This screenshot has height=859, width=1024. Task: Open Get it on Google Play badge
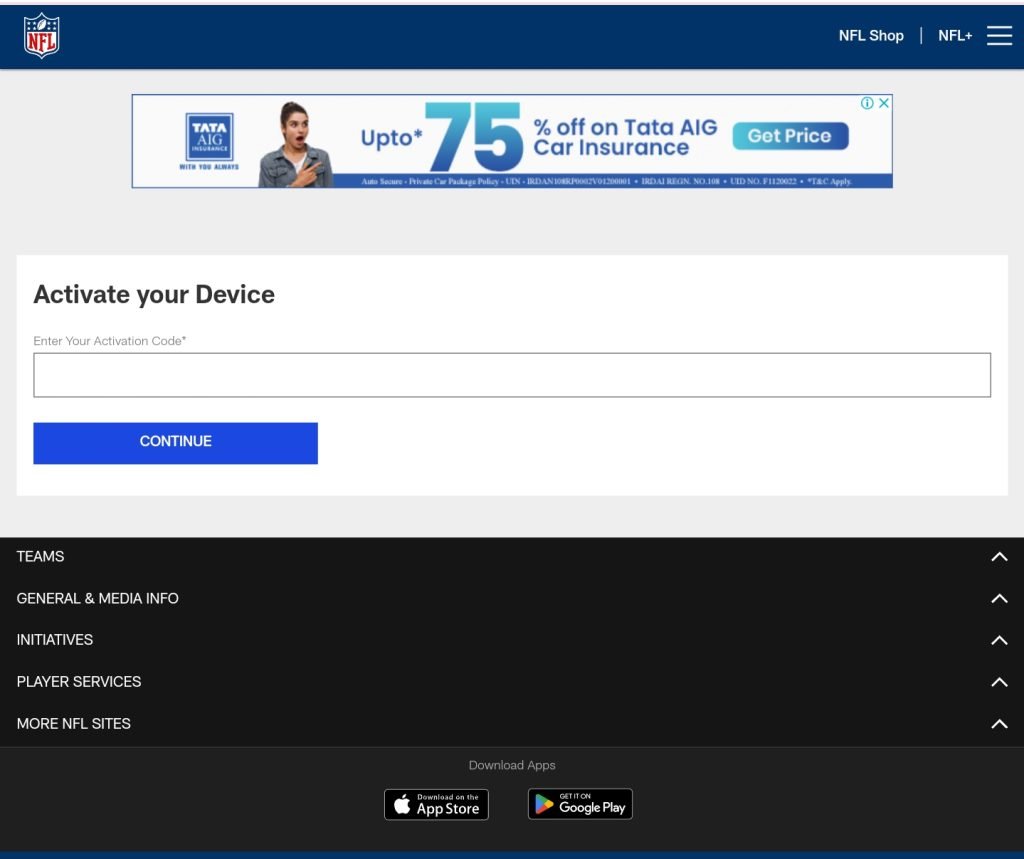point(580,804)
